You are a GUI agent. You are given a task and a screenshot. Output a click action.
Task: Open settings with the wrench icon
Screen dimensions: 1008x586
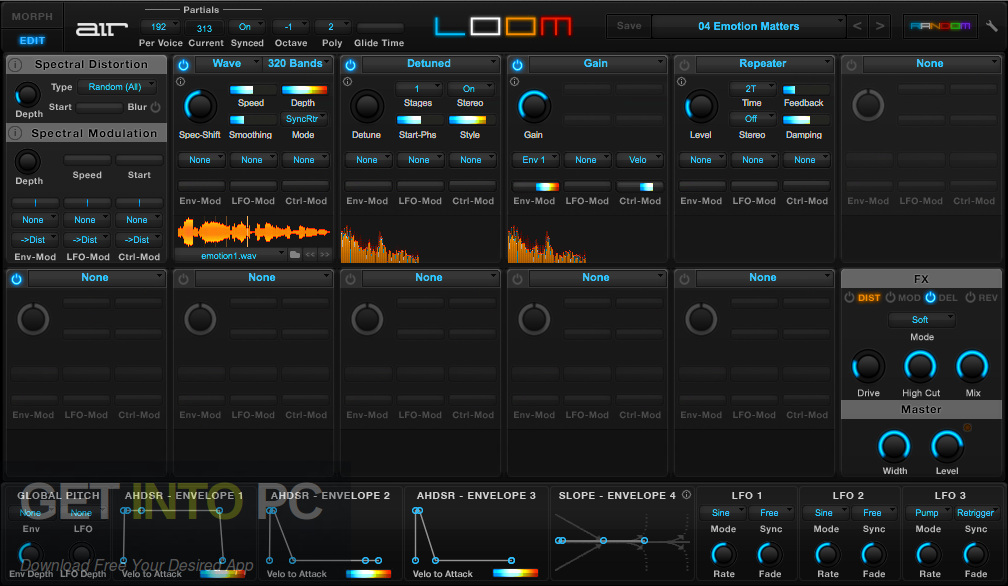coord(992,26)
